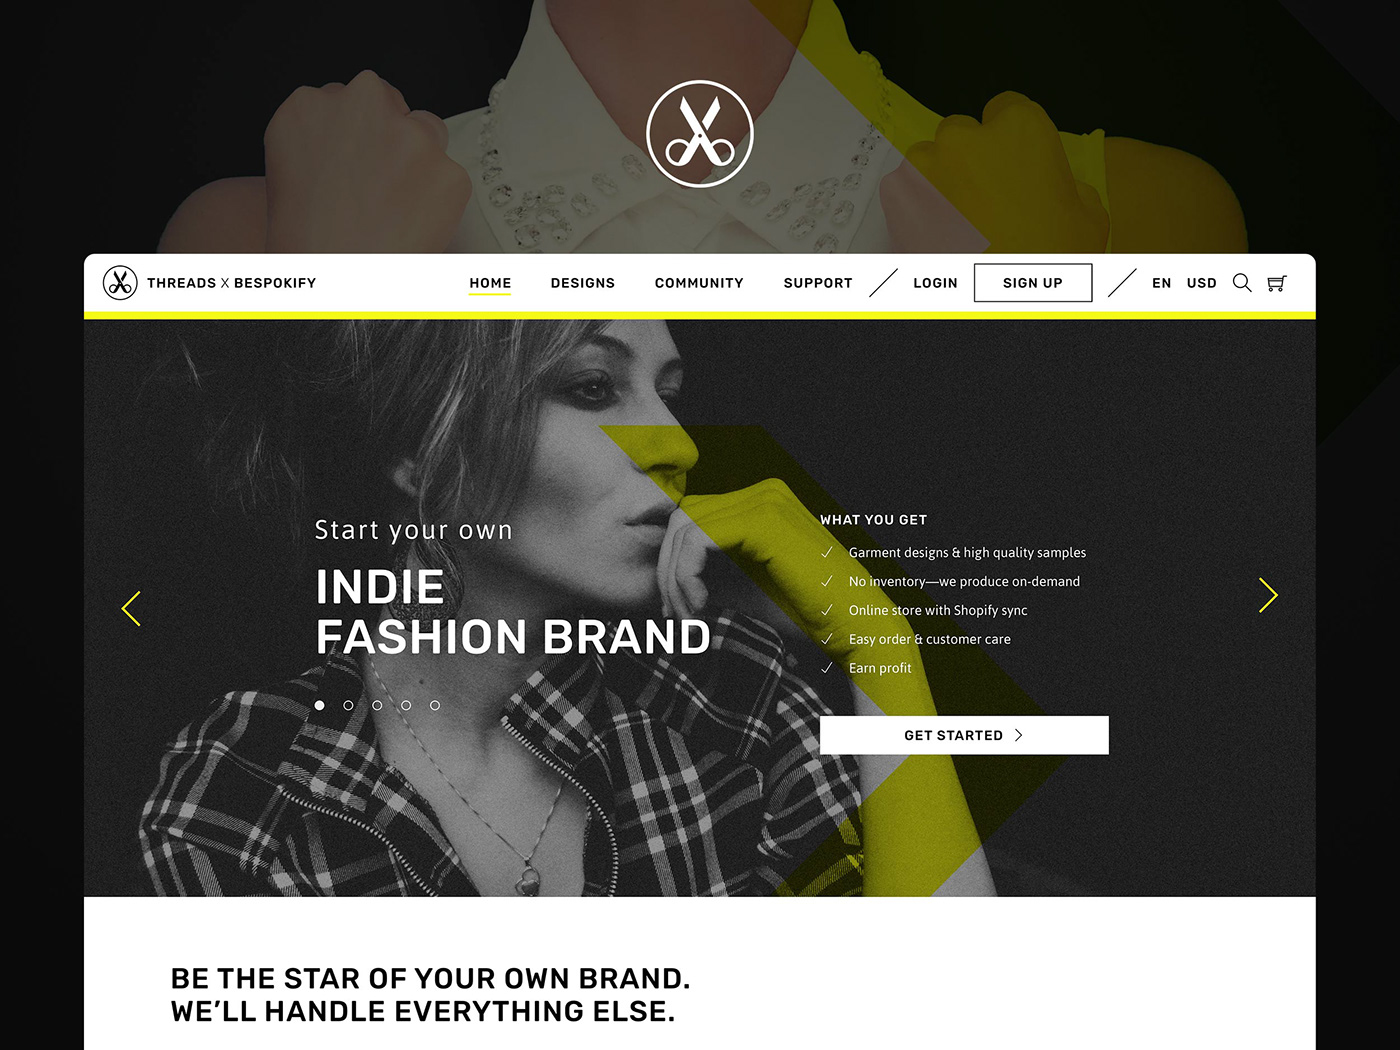Click the Login link
Viewport: 1400px width, 1050px height.
coord(935,283)
